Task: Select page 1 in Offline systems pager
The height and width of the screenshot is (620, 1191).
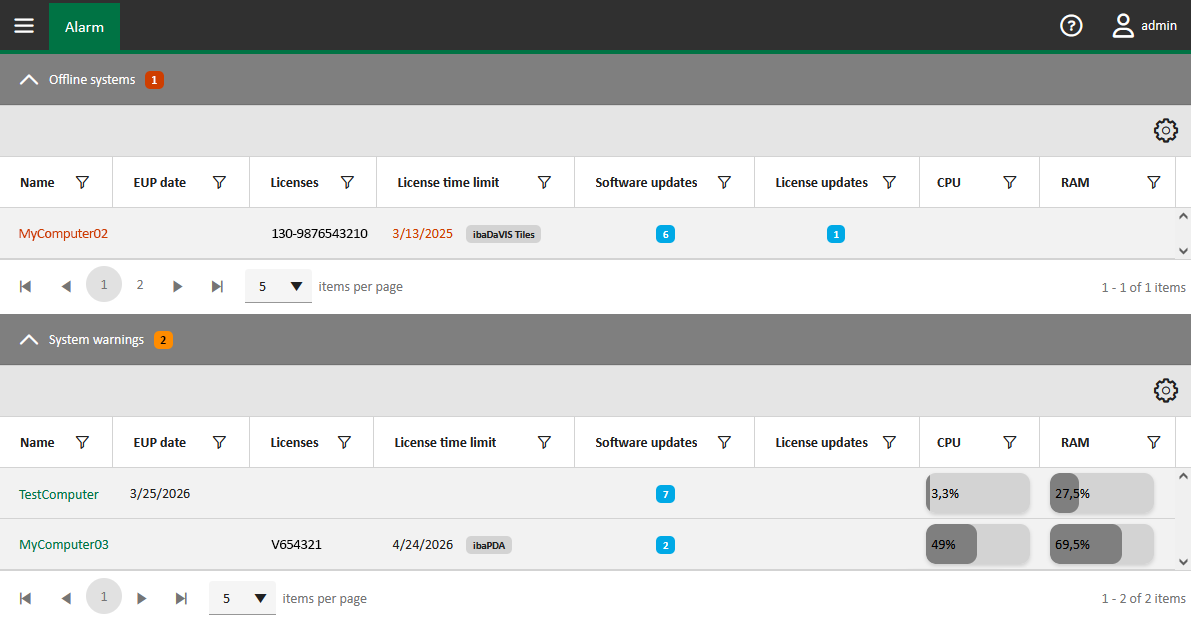Action: click(104, 284)
